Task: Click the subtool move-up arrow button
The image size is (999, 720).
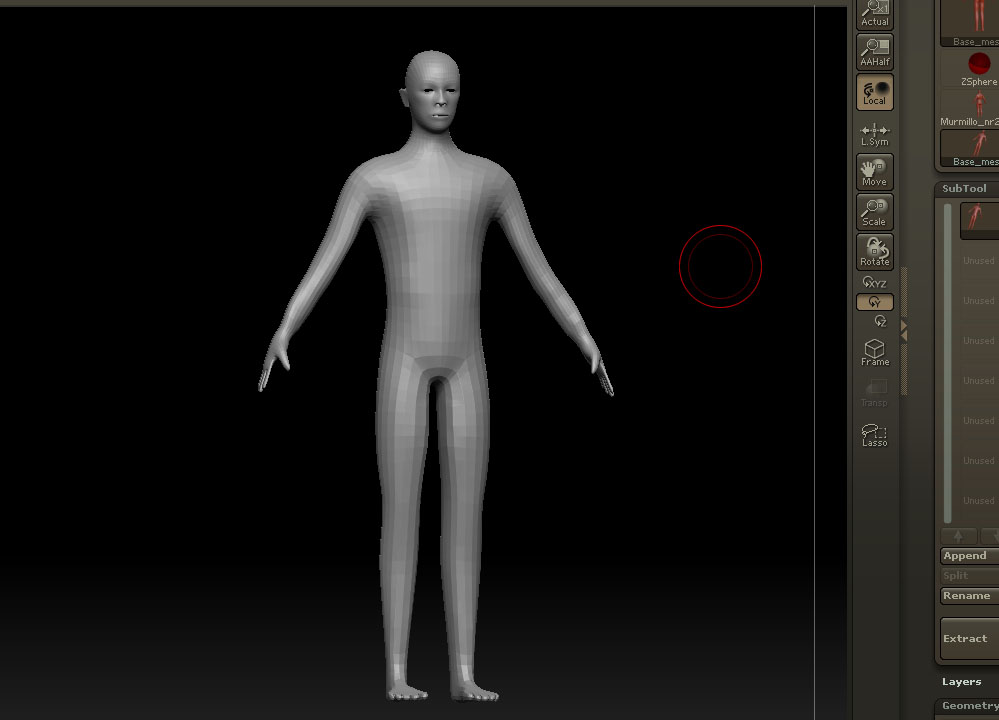Action: tap(959, 536)
